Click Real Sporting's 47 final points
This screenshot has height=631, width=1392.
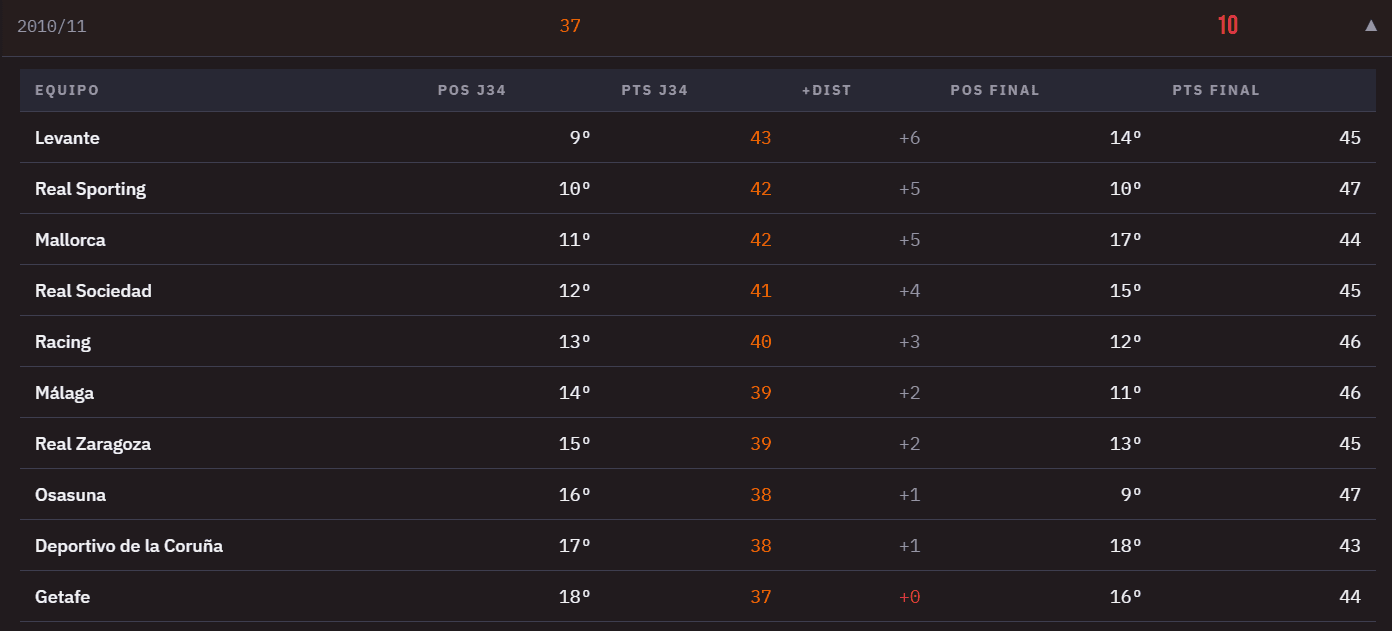click(x=1350, y=189)
